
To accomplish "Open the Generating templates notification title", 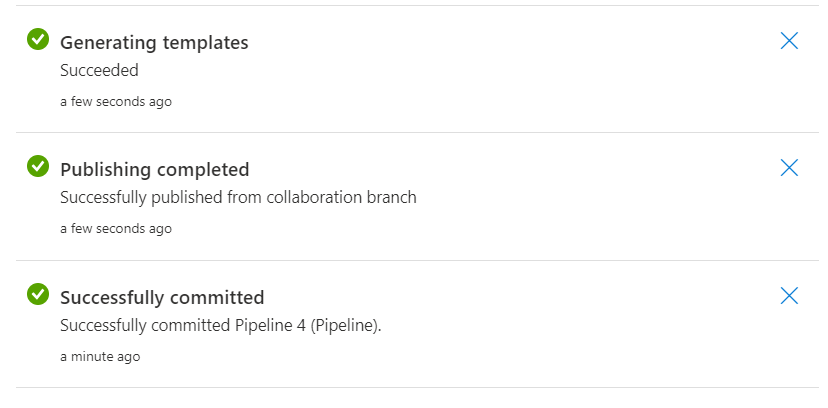I will point(154,43).
